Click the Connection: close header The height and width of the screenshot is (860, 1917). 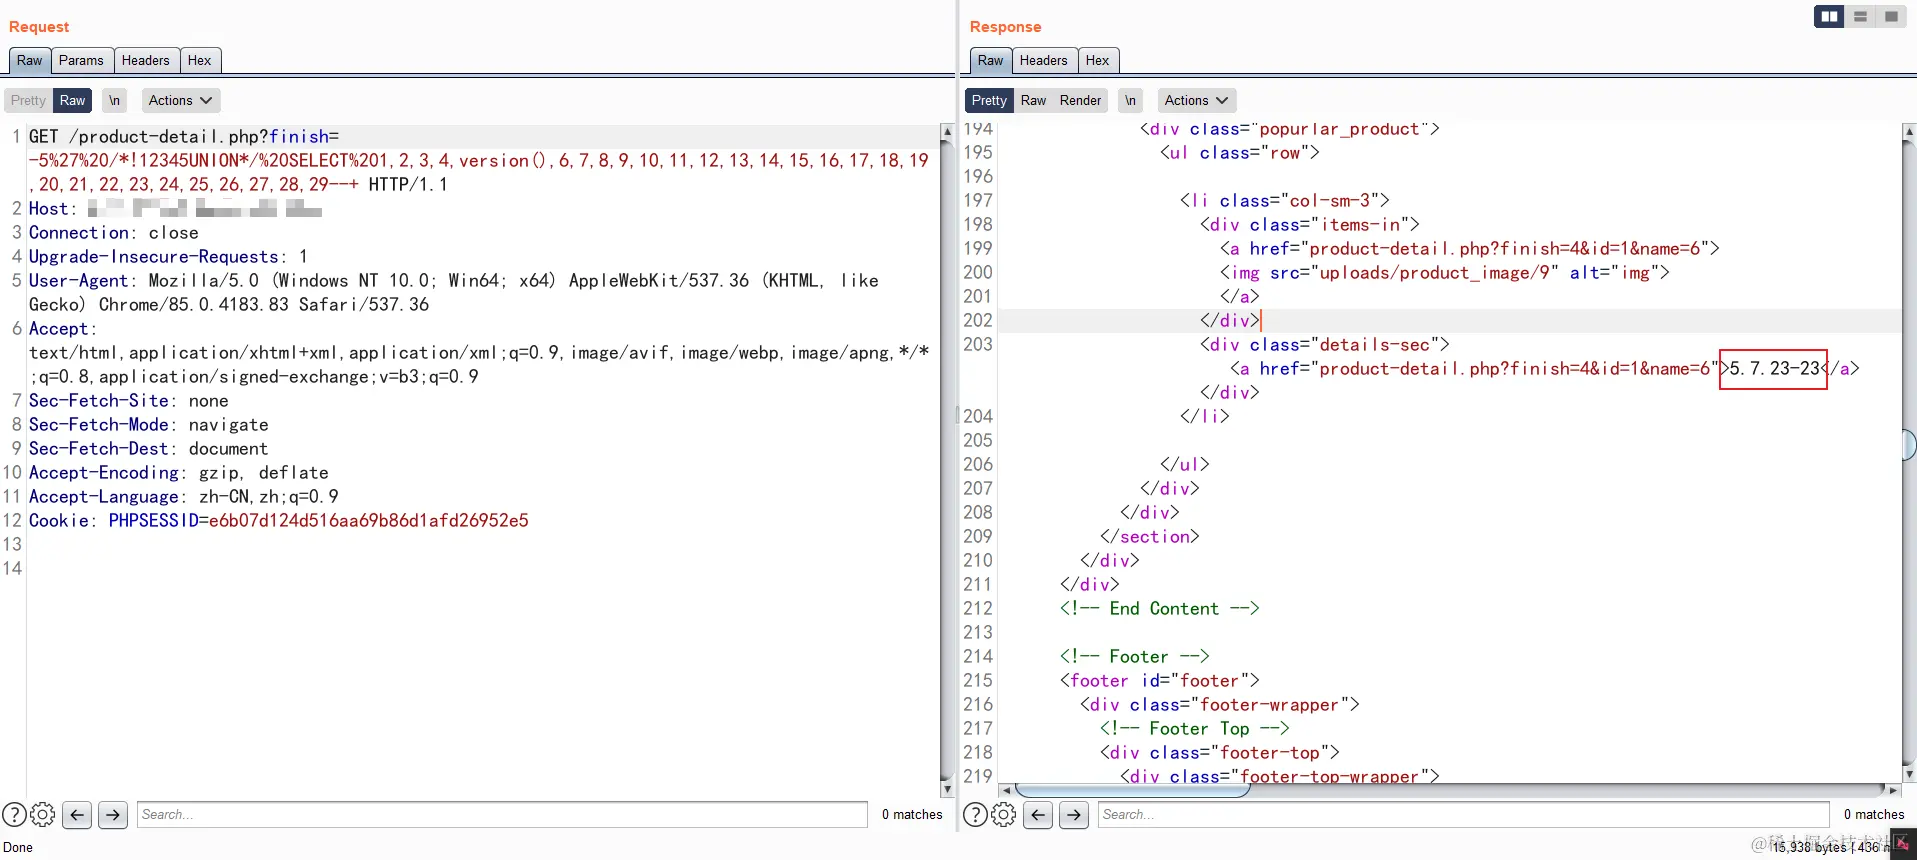[114, 233]
